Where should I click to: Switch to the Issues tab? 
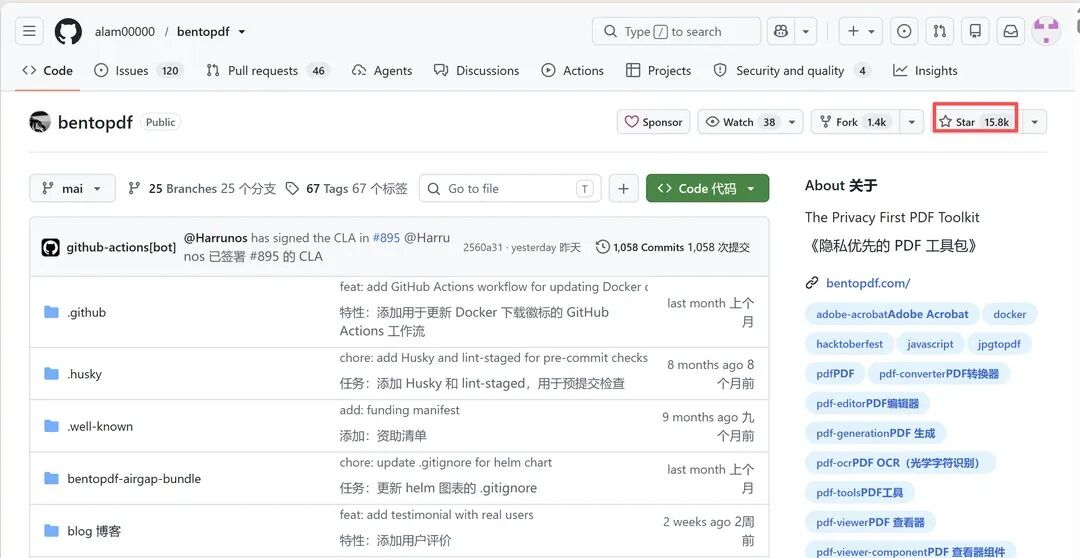138,70
